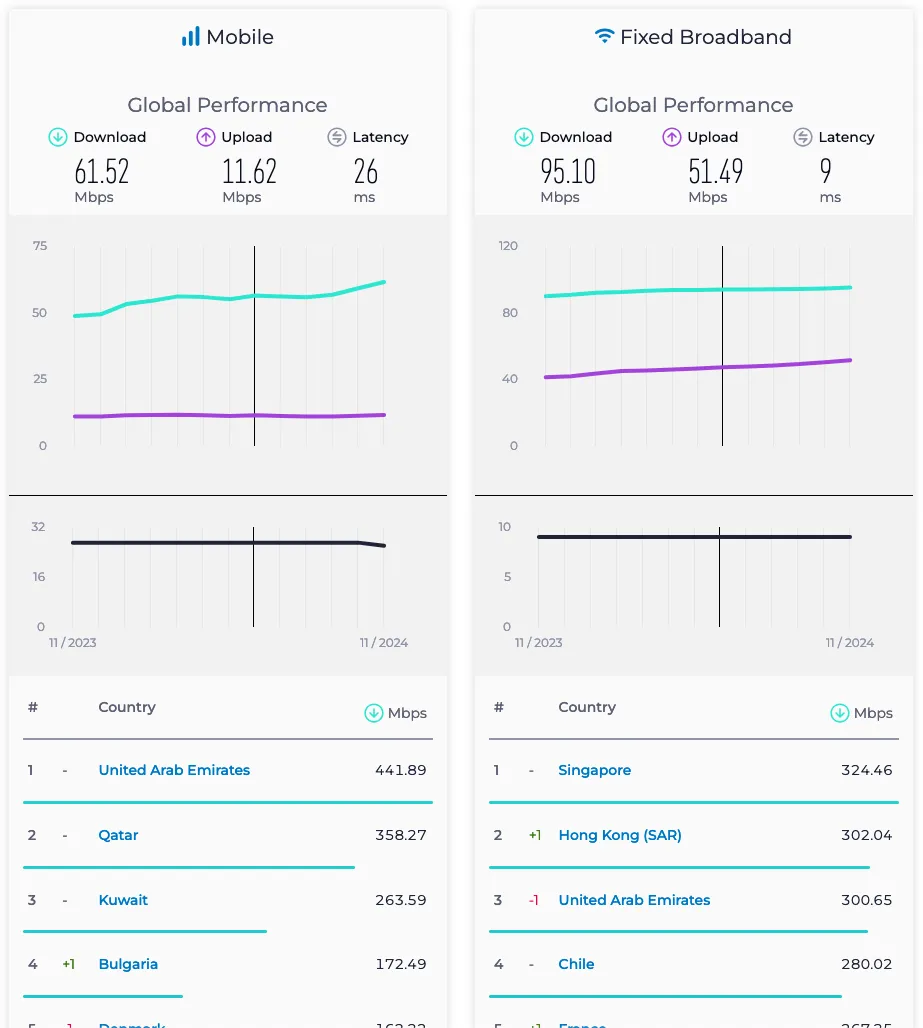Click the Mobile Upload arrow icon
Image resolution: width=923 pixels, height=1028 pixels.
(x=206, y=137)
